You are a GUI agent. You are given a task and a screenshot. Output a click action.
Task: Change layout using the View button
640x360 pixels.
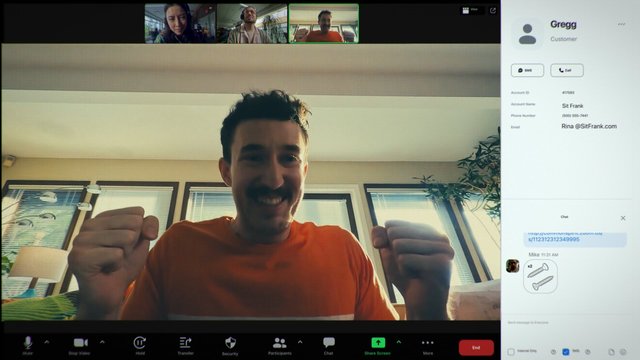[x=471, y=10]
